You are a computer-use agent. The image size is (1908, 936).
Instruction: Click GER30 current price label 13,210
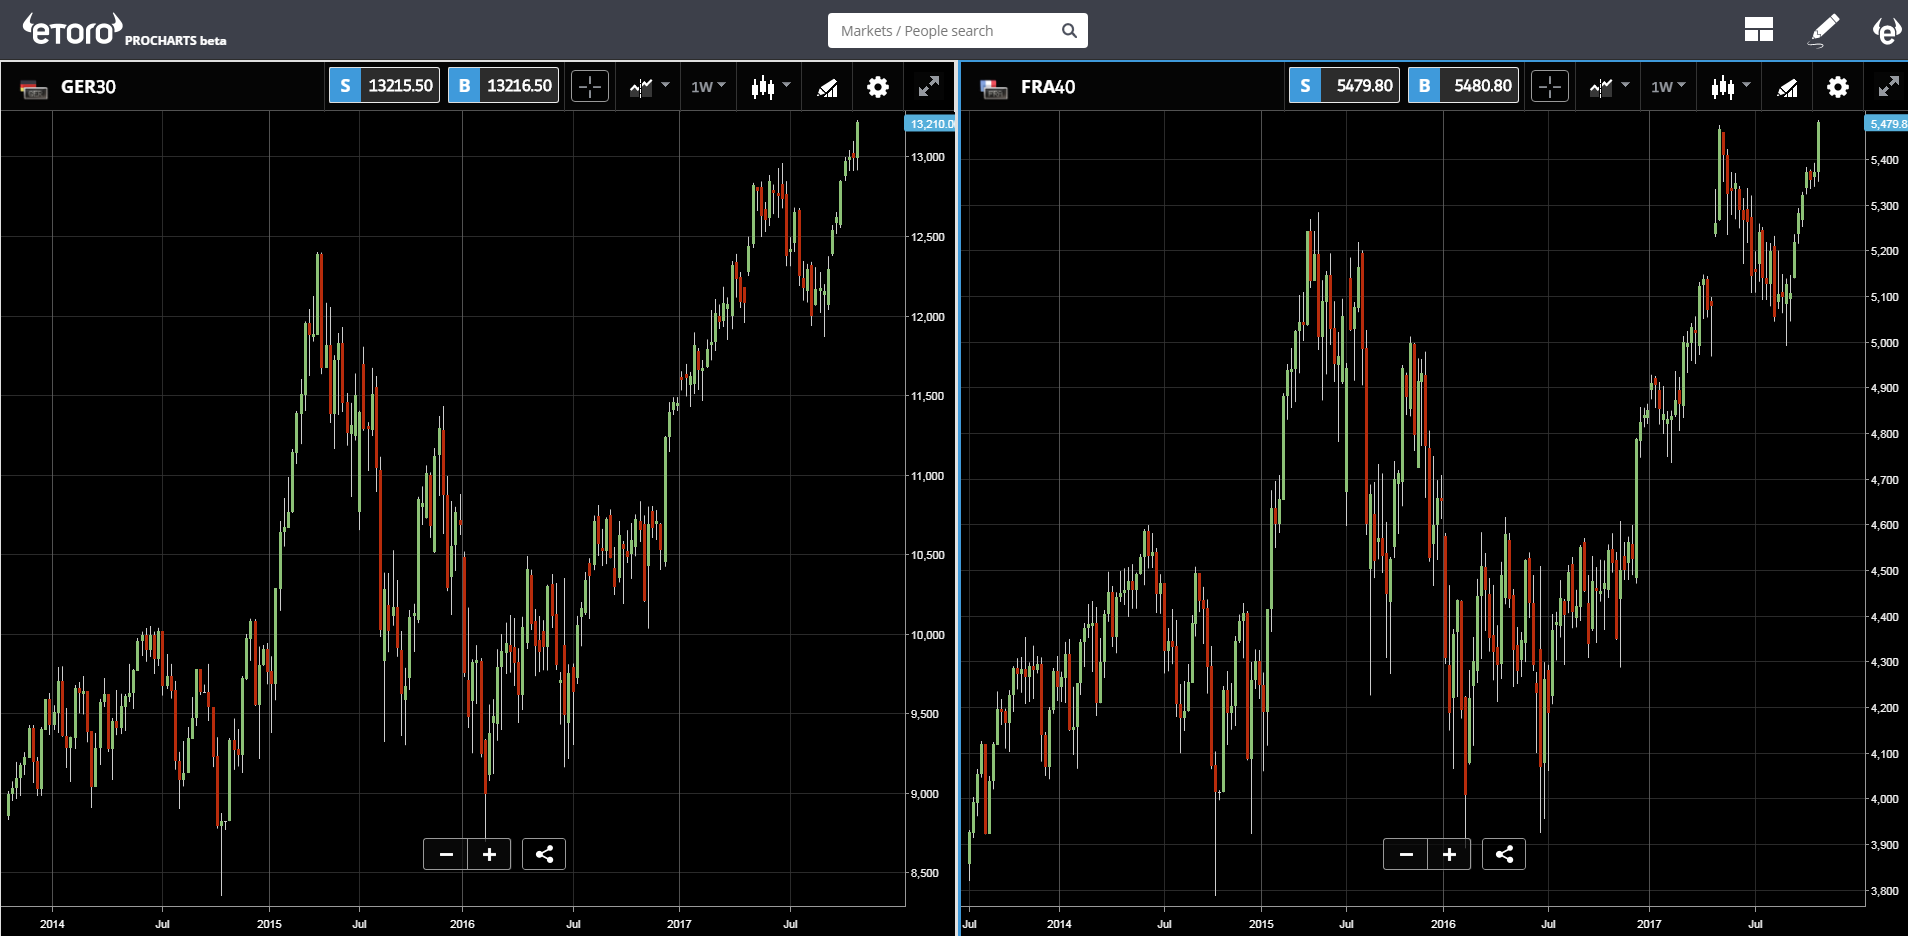click(x=930, y=124)
